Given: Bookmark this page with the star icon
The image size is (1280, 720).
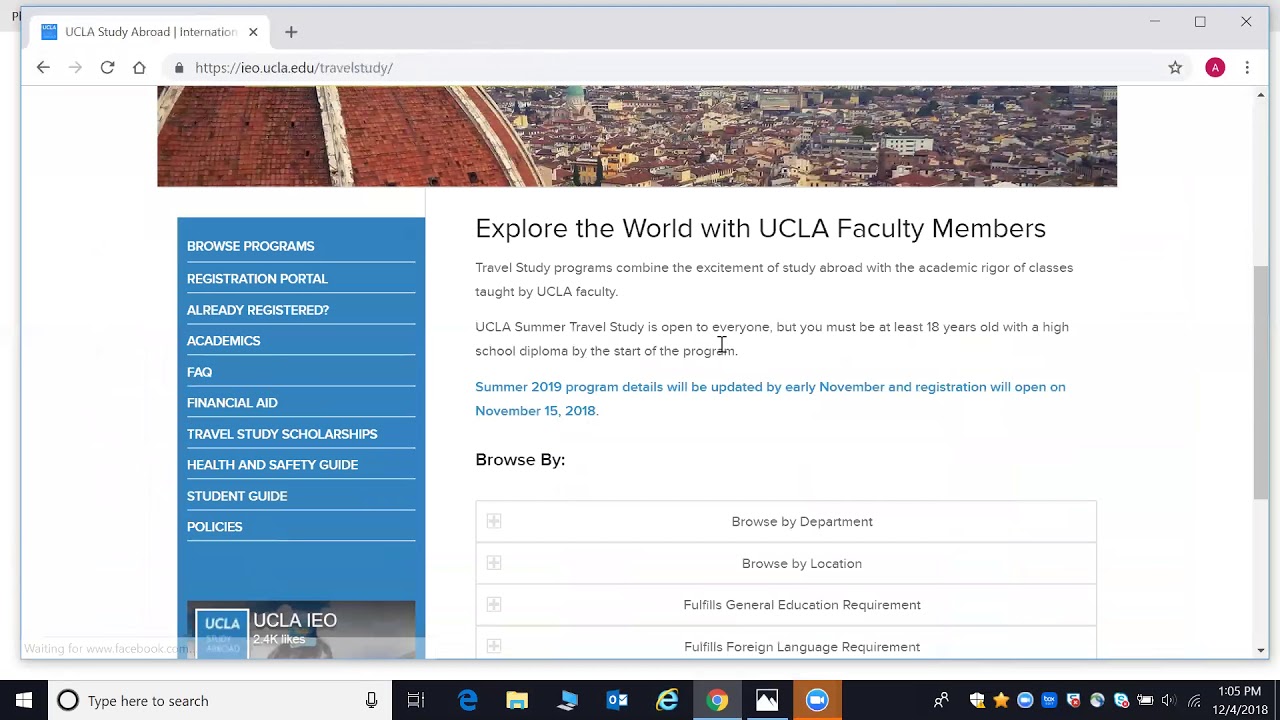Looking at the screenshot, I should tap(1175, 67).
